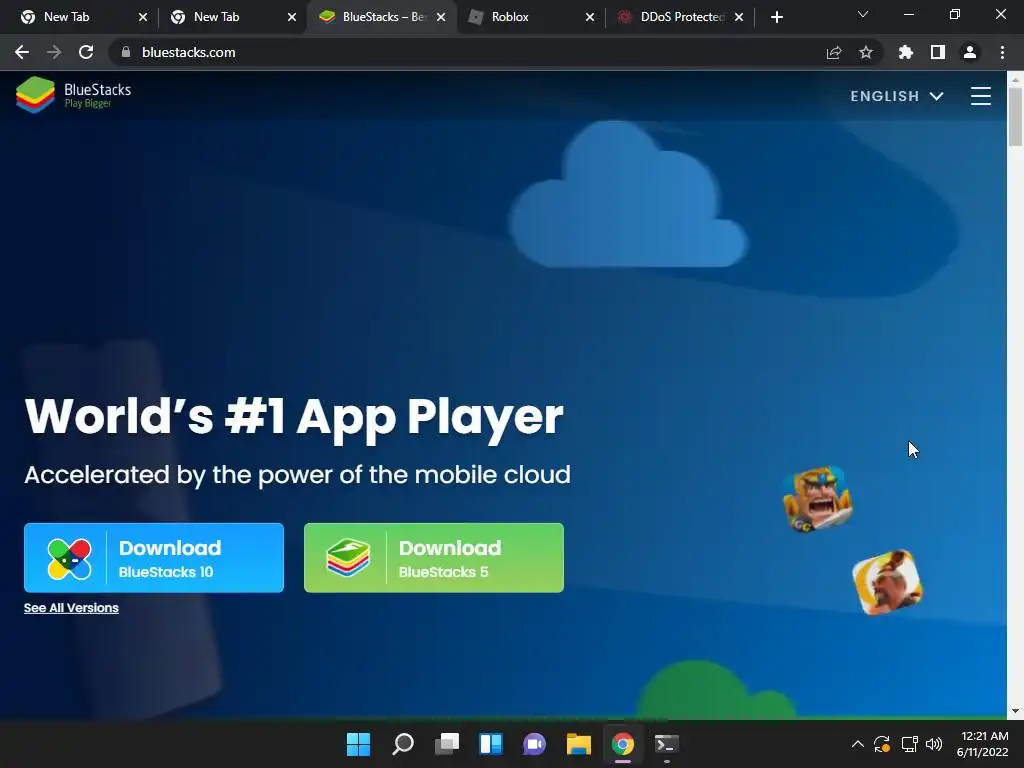The width and height of the screenshot is (1024, 768).
Task: Open the hamburger menu on the BlueStacks site
Action: 980,96
